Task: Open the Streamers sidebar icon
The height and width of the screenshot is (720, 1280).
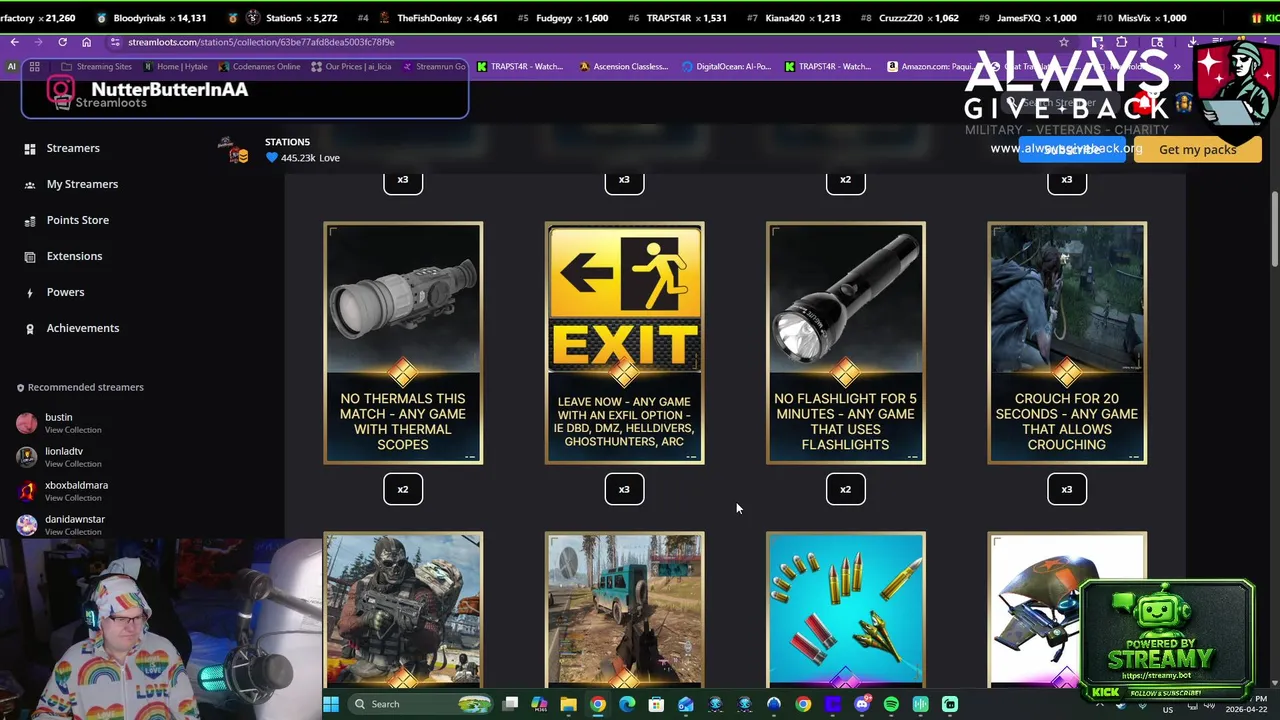Action: pos(30,148)
